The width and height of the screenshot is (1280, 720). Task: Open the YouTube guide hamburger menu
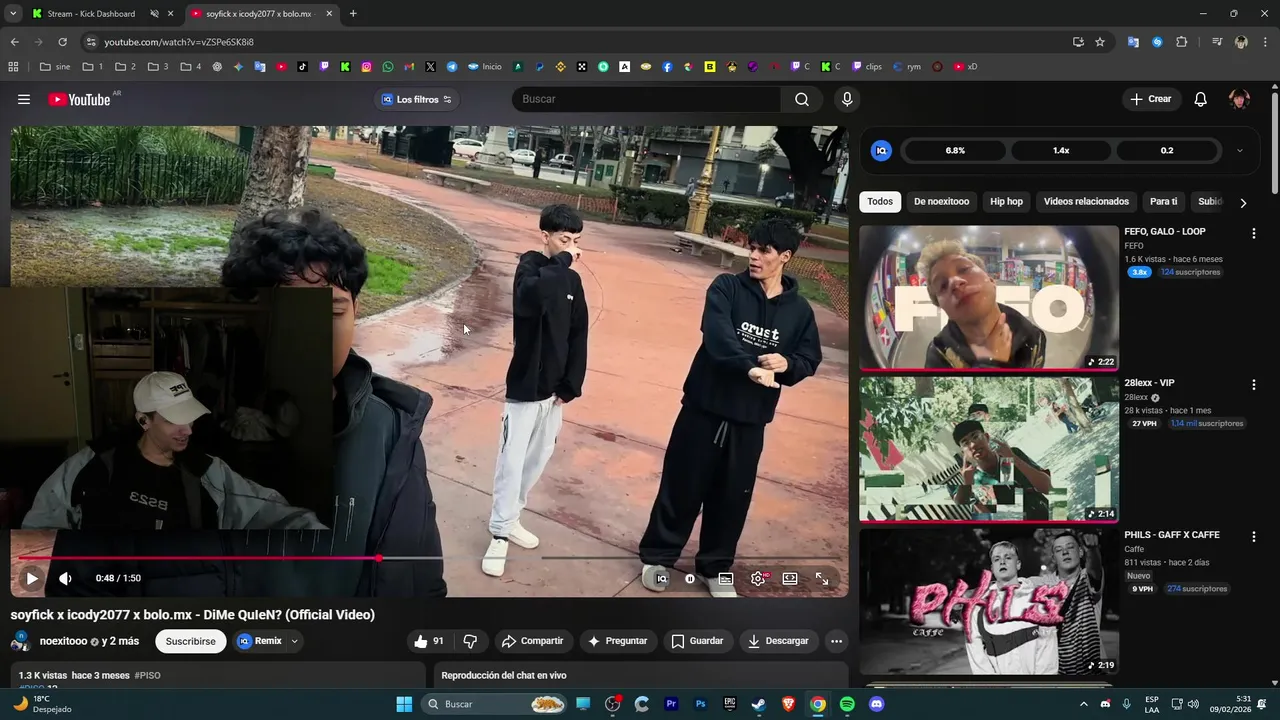[24, 99]
